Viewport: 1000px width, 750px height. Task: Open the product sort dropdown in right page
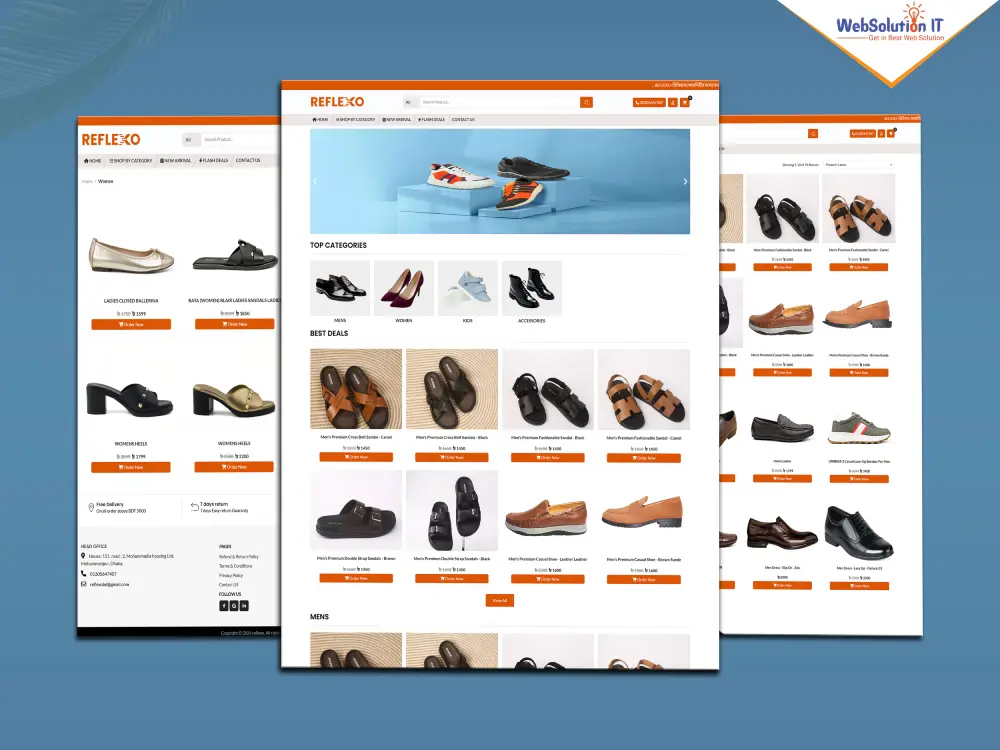[858, 165]
